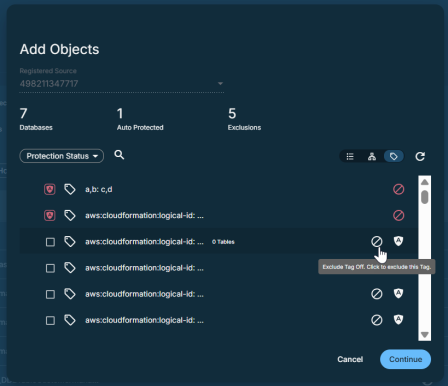Select the tag view button

[394, 156]
